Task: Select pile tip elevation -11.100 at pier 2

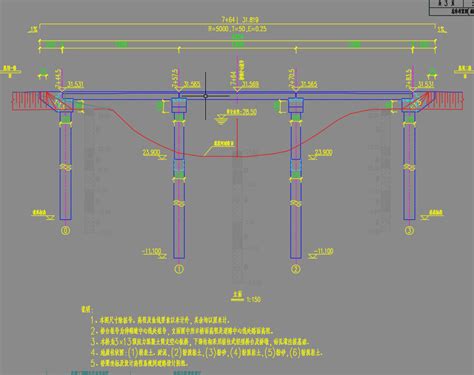Action: coord(323,251)
